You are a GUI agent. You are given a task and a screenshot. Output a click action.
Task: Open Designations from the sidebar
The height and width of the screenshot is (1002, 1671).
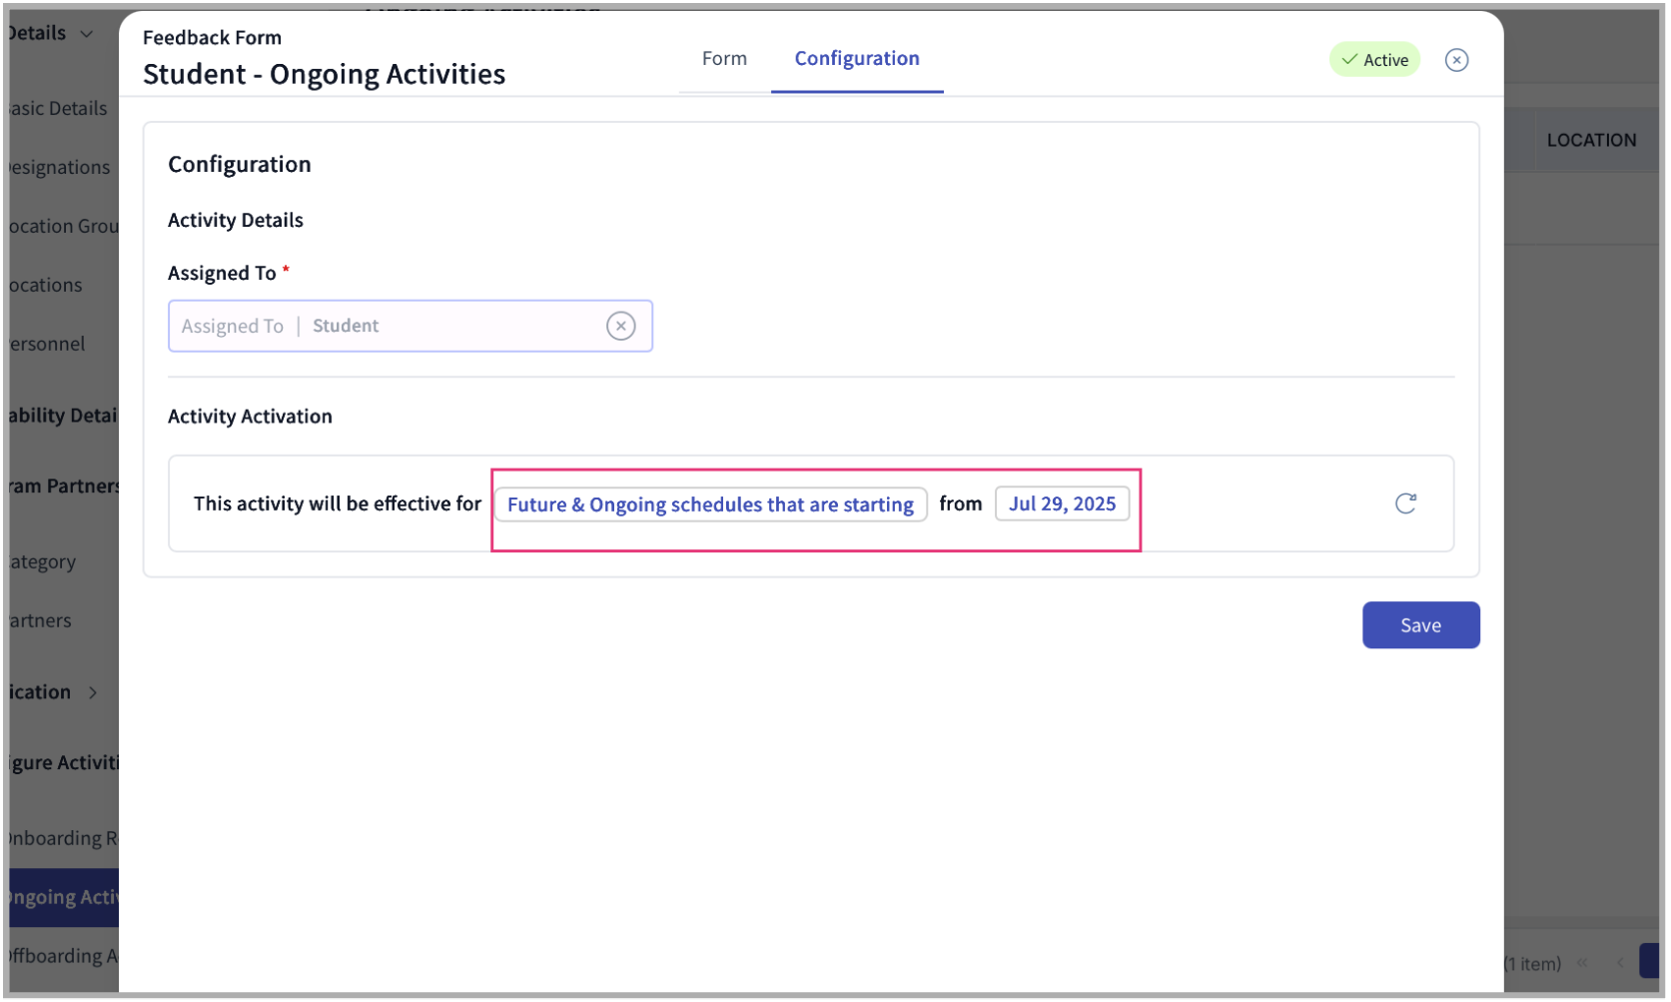point(55,167)
